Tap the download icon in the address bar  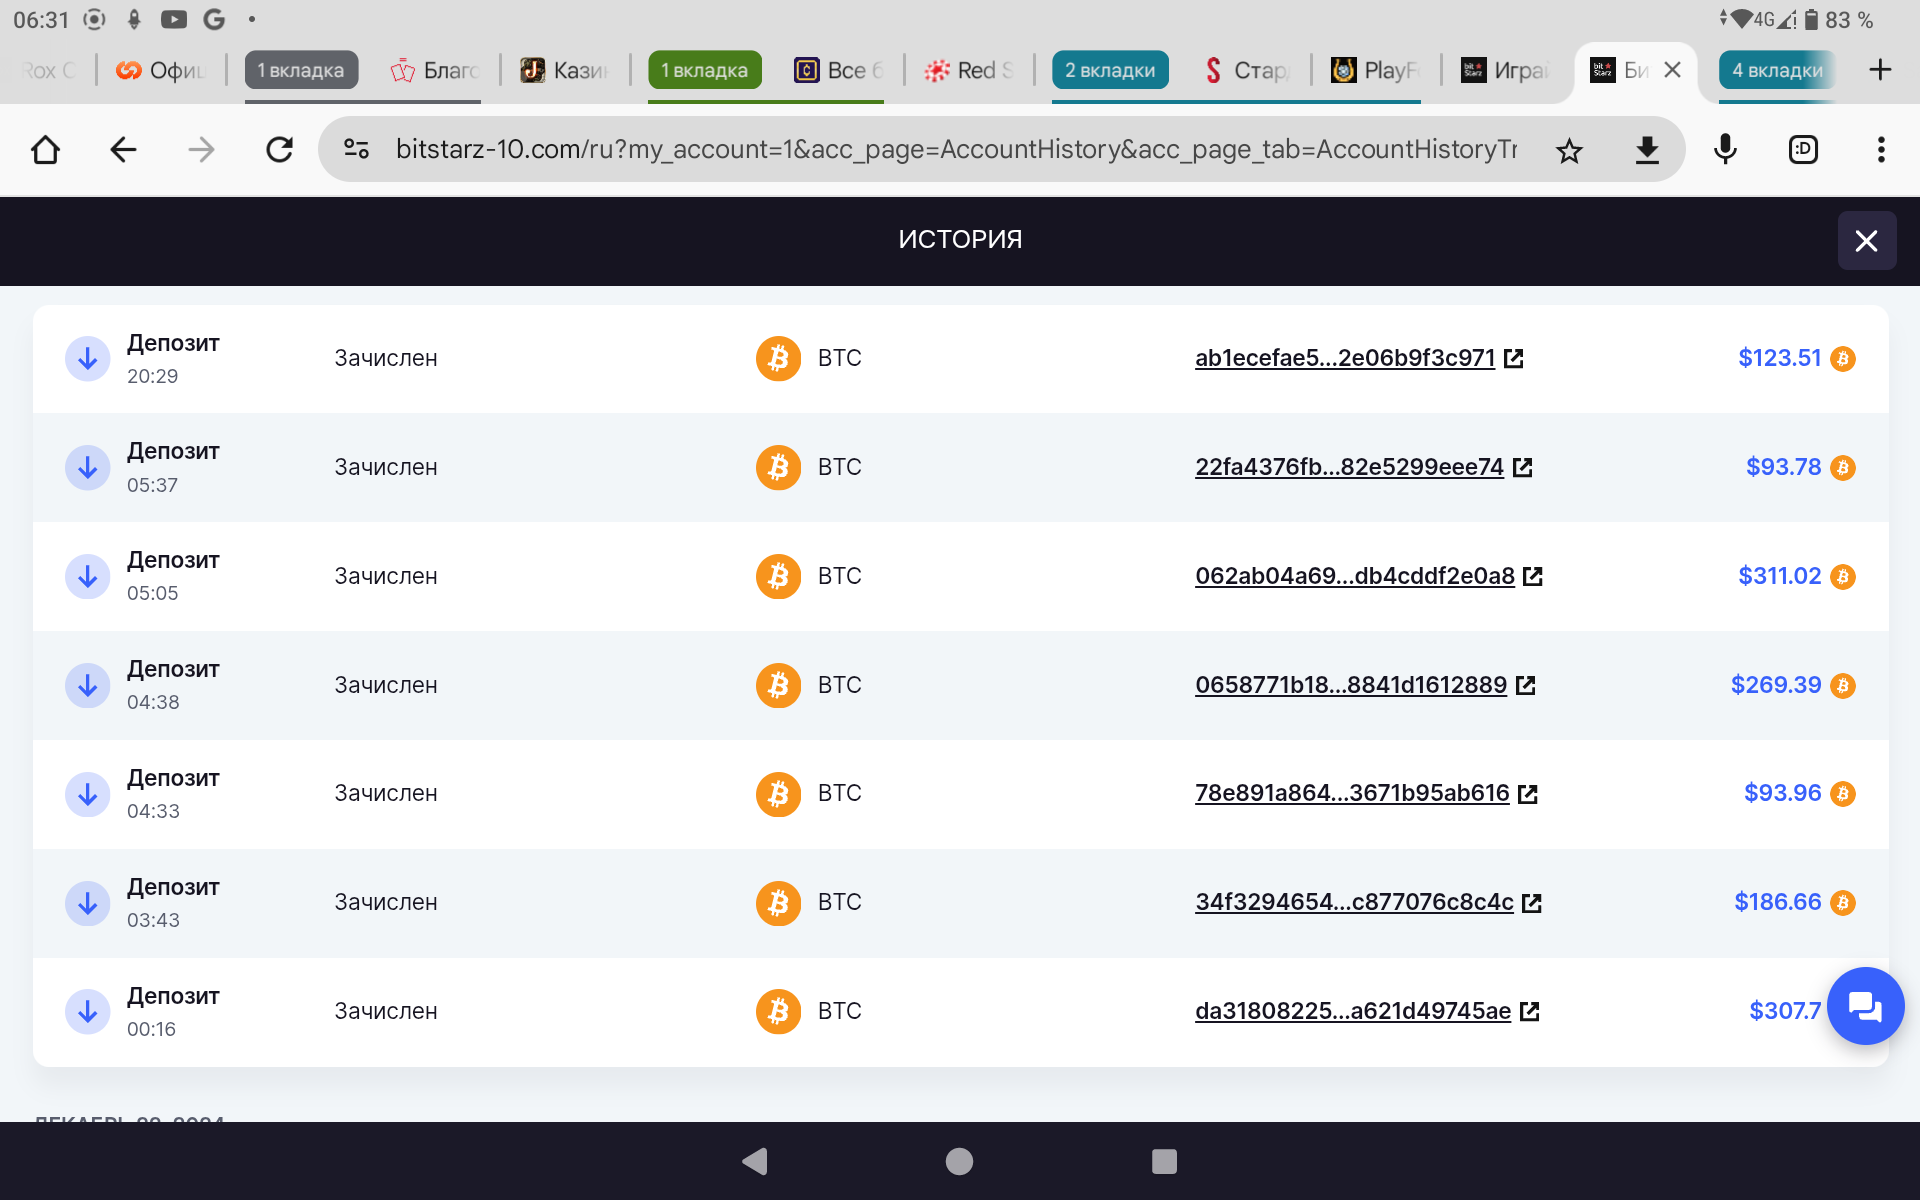tap(1646, 151)
